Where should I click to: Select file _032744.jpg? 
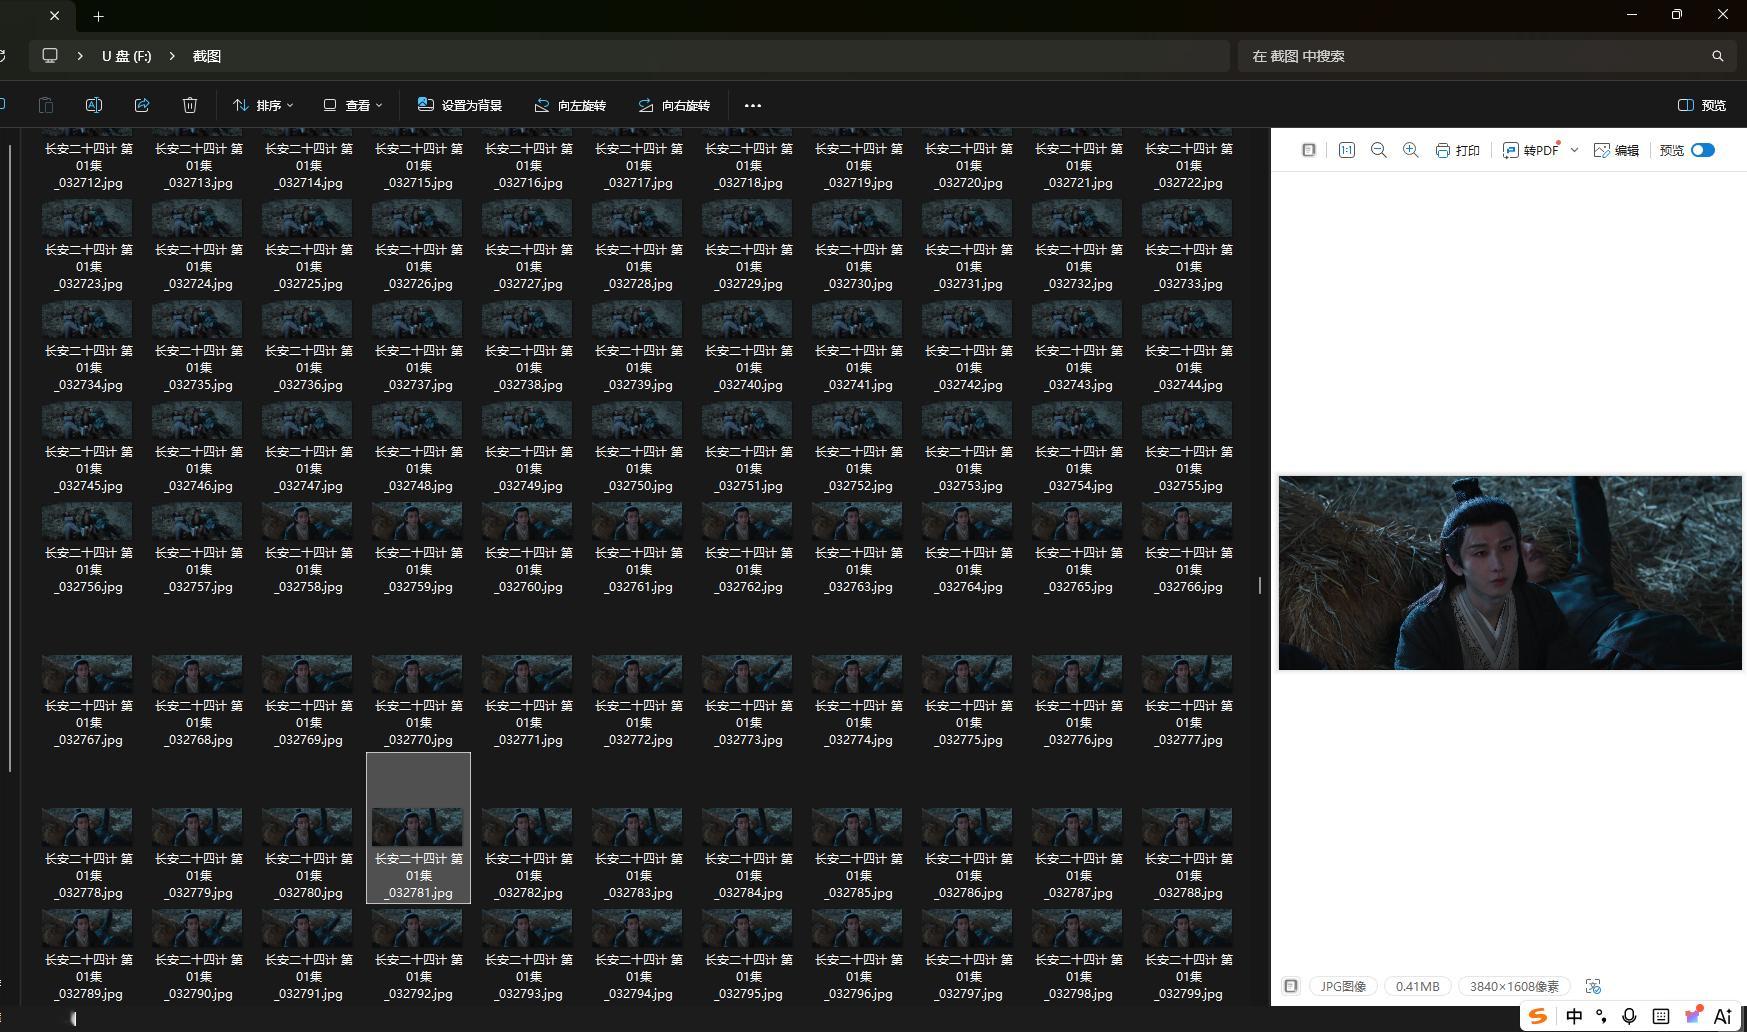pos(1188,346)
